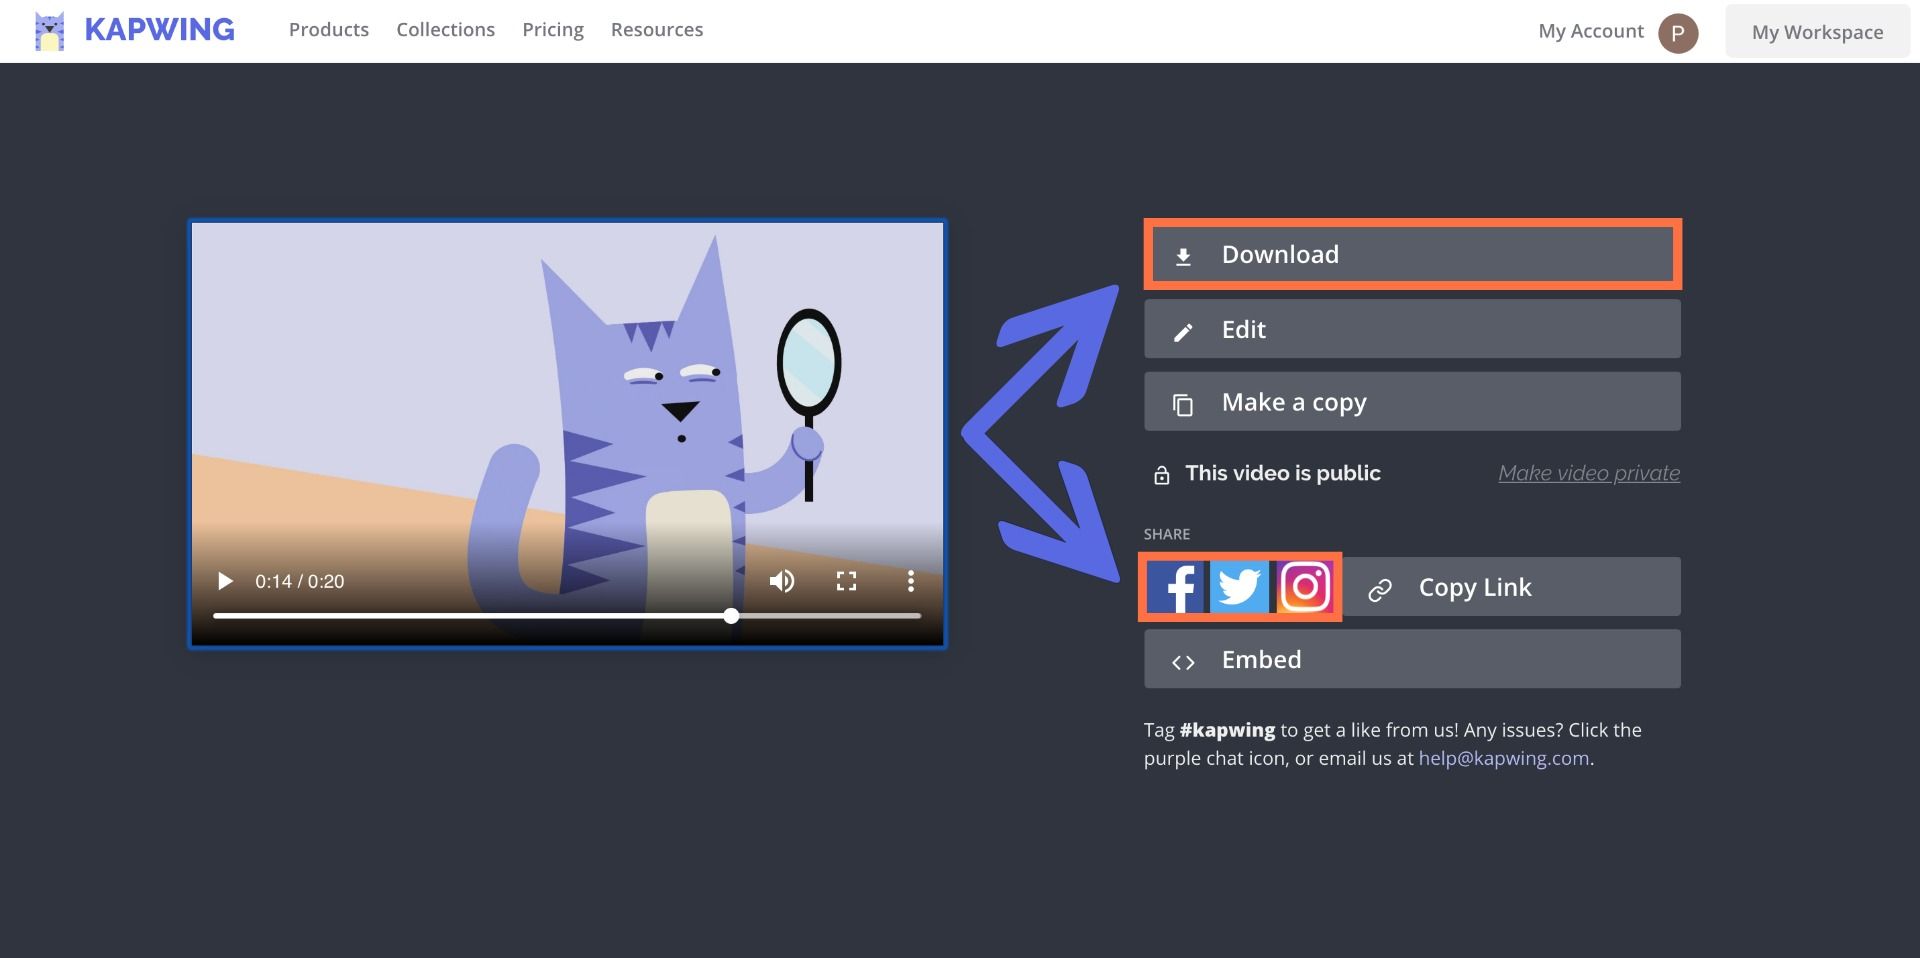Make a copy of the video
The image size is (1920, 958).
tap(1412, 403)
